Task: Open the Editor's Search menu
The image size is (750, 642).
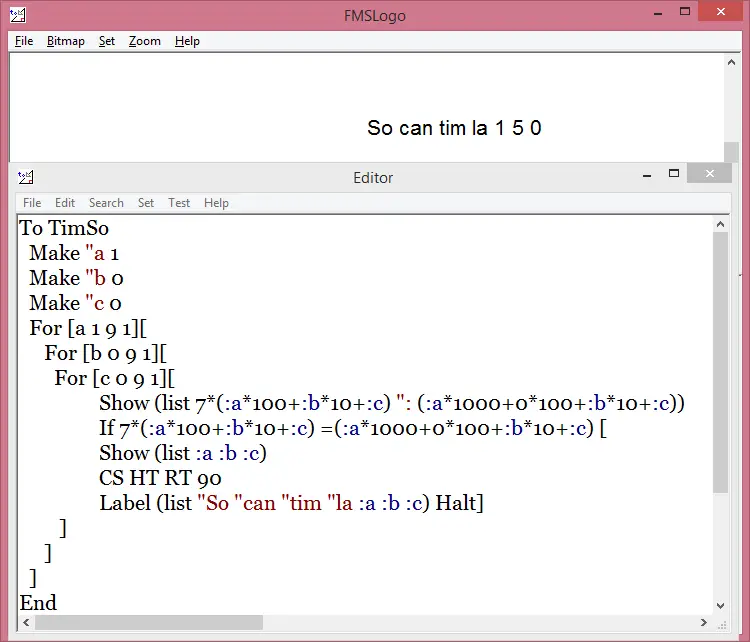Action: pos(106,203)
